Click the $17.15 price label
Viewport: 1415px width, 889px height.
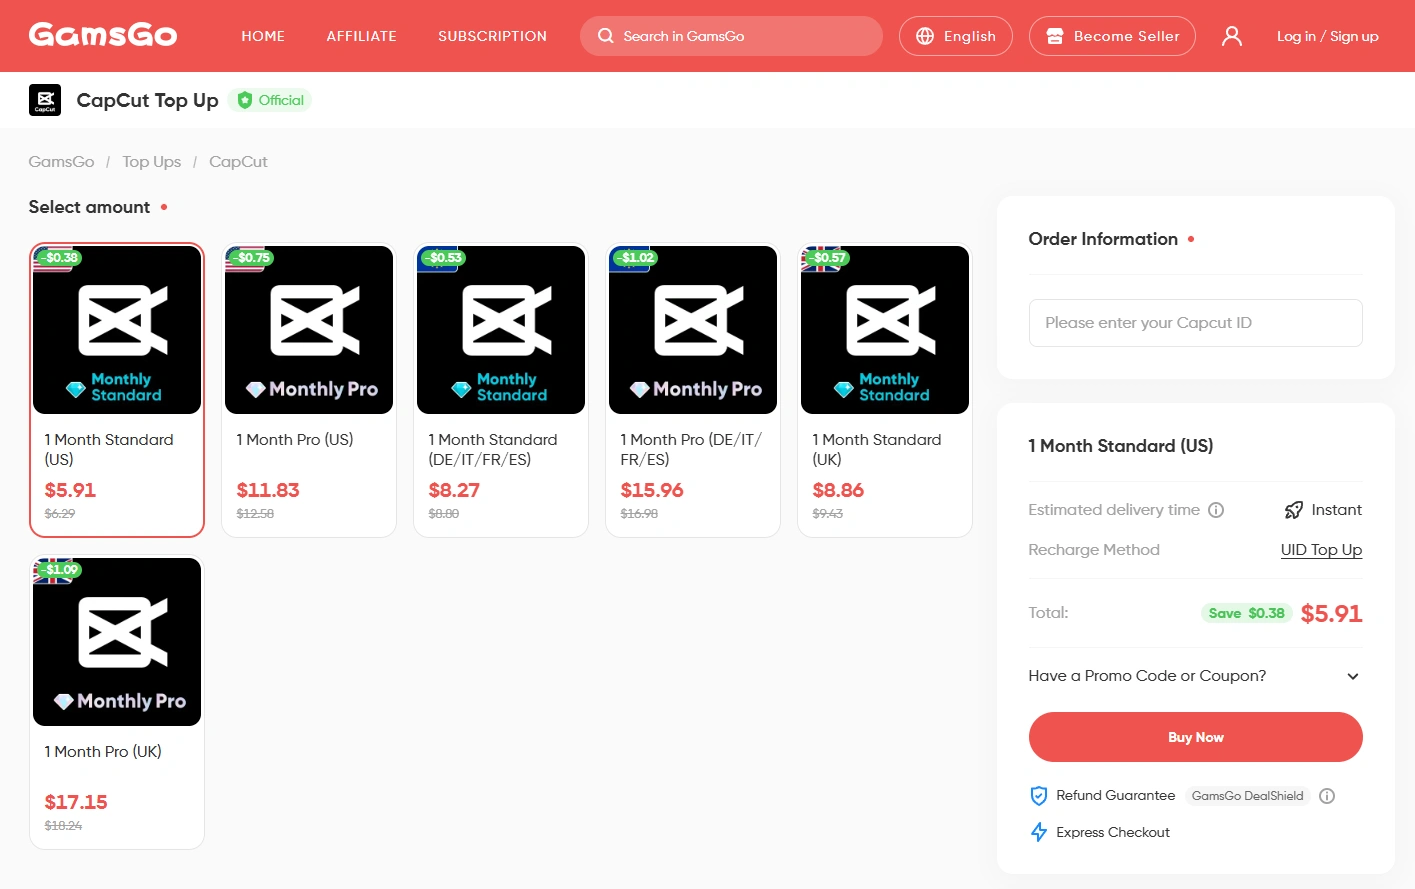76,802
